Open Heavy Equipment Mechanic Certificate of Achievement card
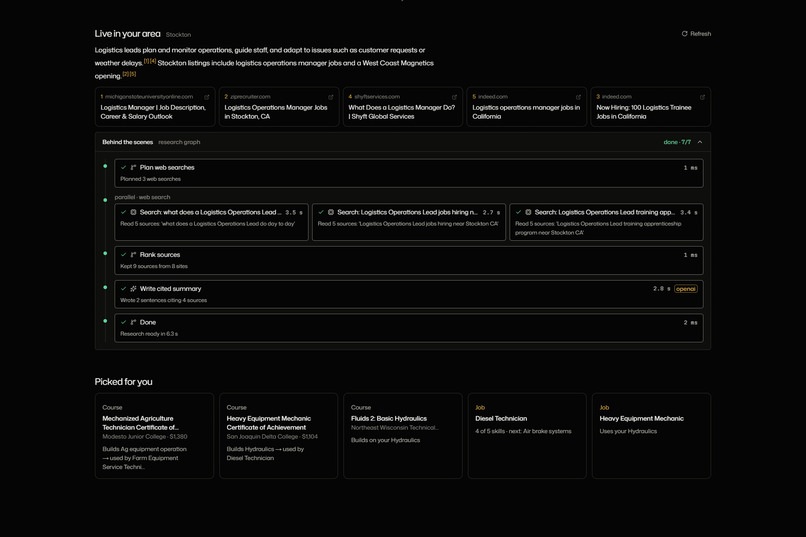This screenshot has width=806, height=537. [x=279, y=436]
